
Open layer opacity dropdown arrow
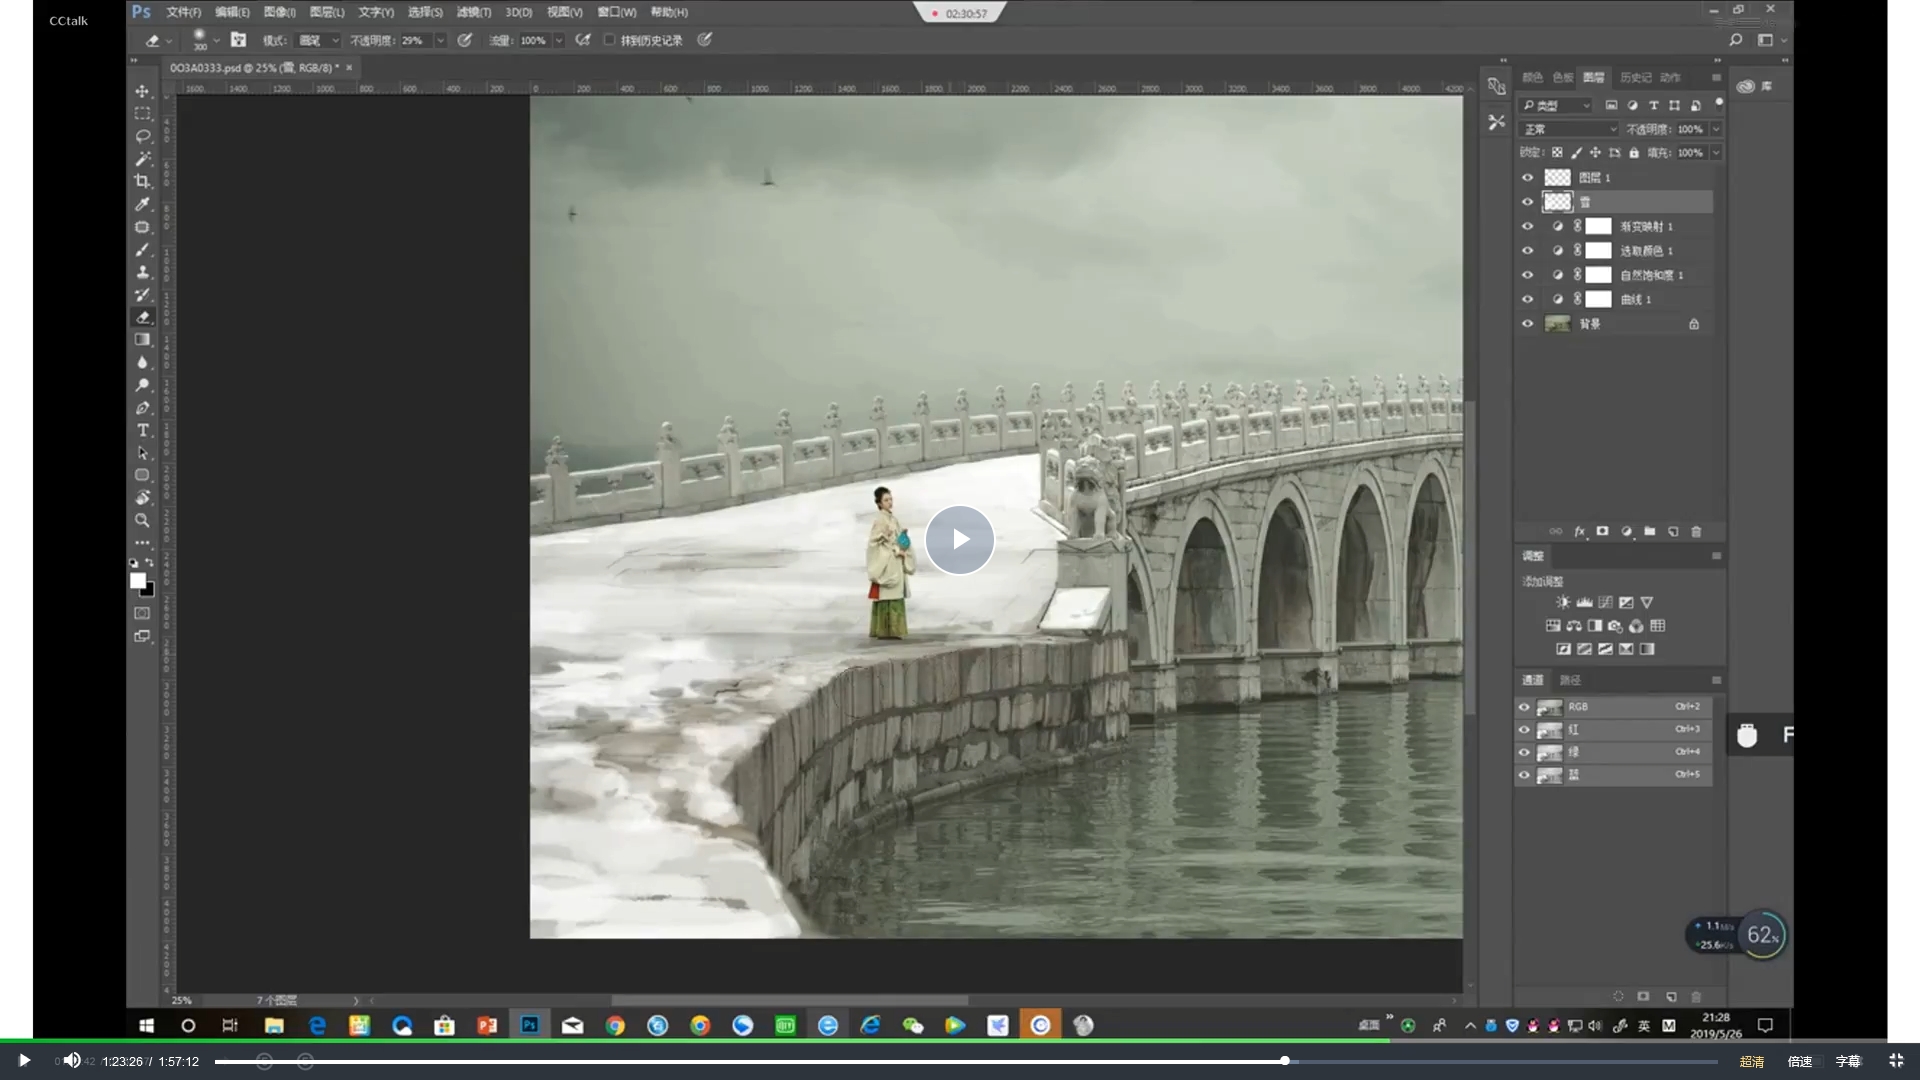pos(1716,129)
